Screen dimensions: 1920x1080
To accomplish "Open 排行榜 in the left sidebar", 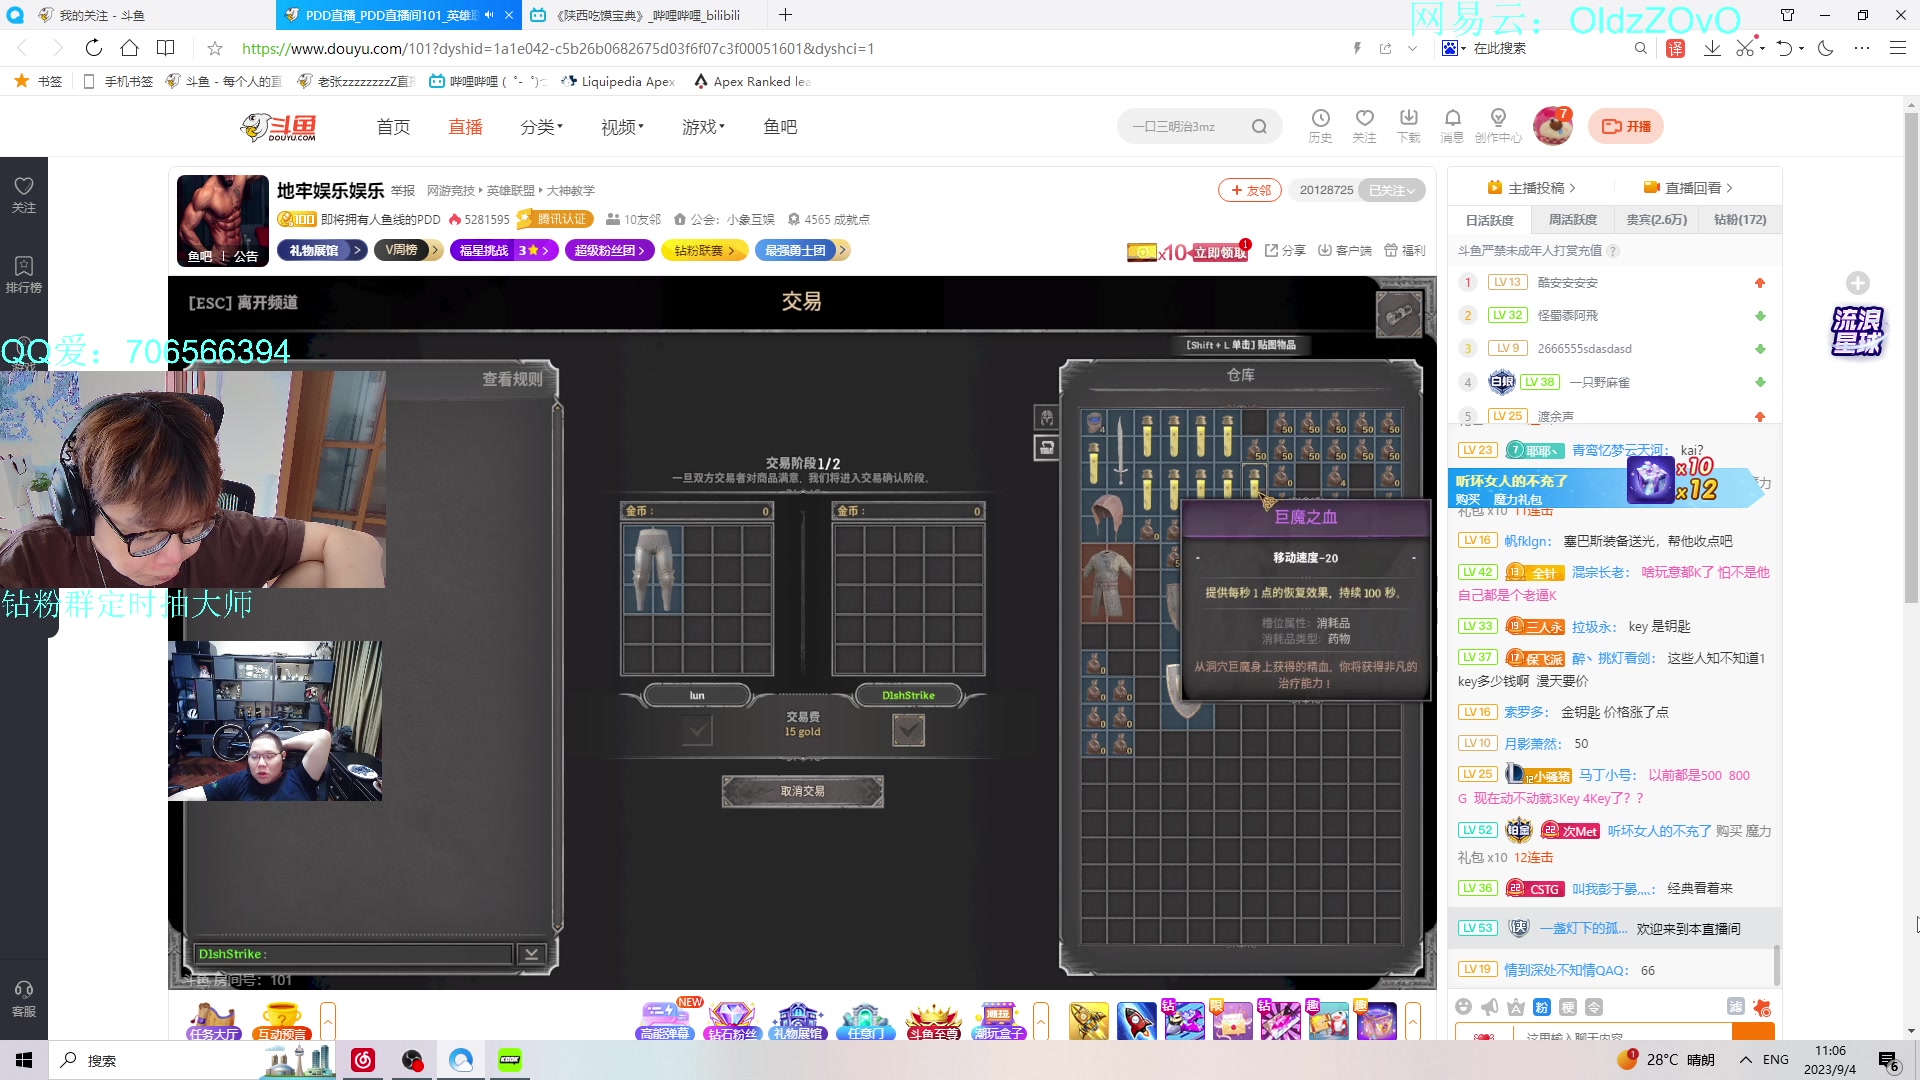I will (x=24, y=274).
